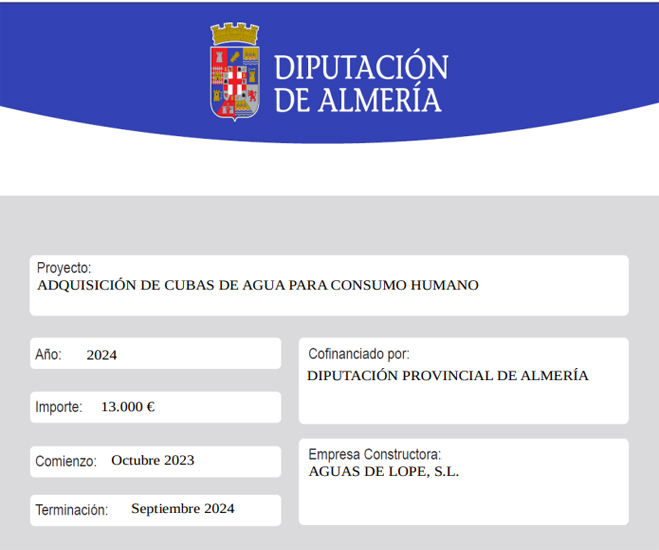This screenshot has width=659, height=550.
Task: Select the end date Septiembre 2024
Action: pos(183,508)
